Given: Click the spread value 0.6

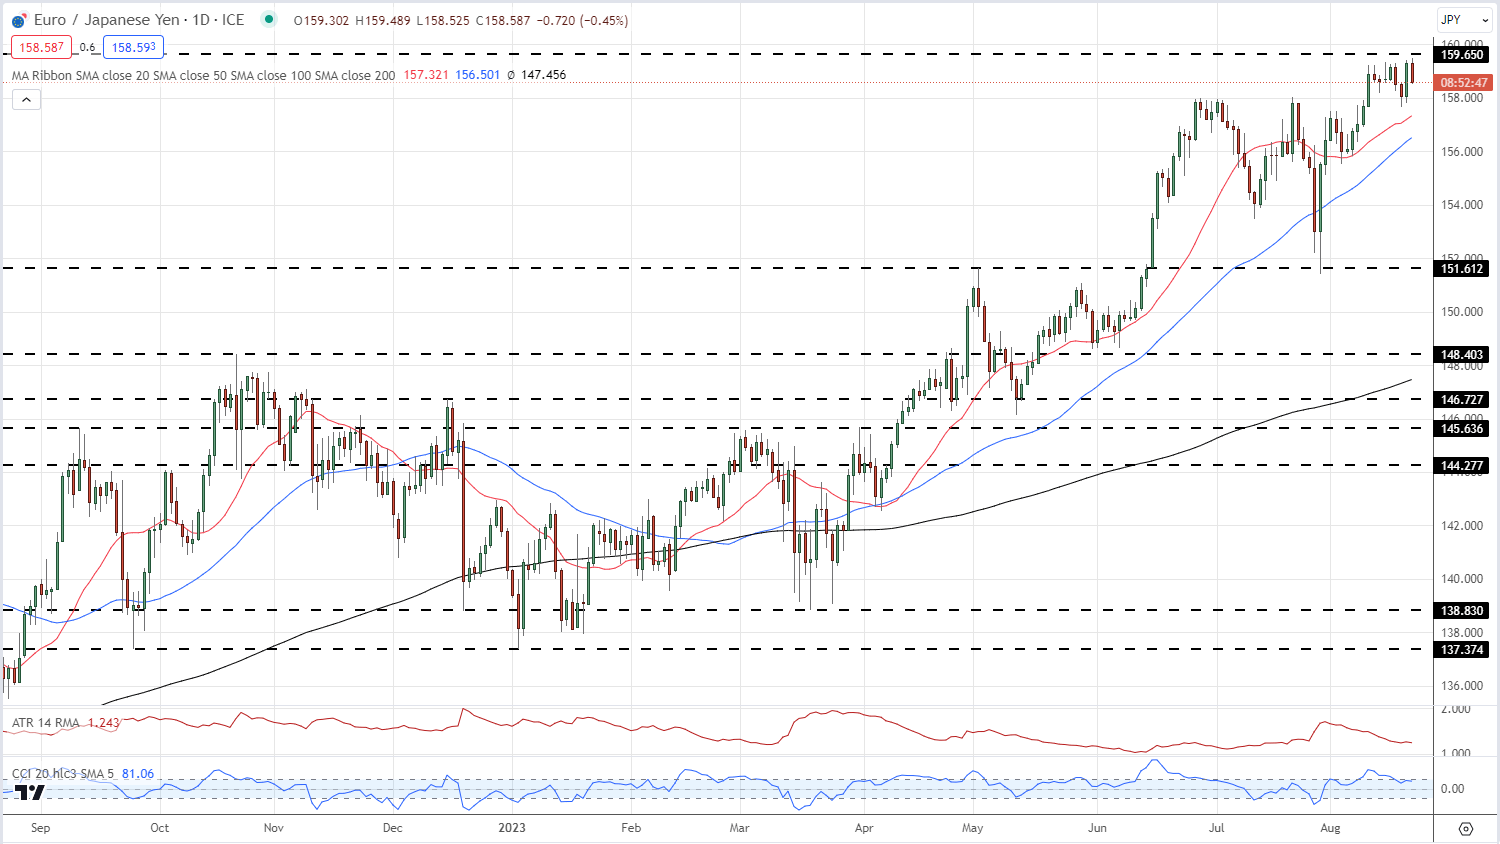Looking at the screenshot, I should pyautogui.click(x=87, y=47).
